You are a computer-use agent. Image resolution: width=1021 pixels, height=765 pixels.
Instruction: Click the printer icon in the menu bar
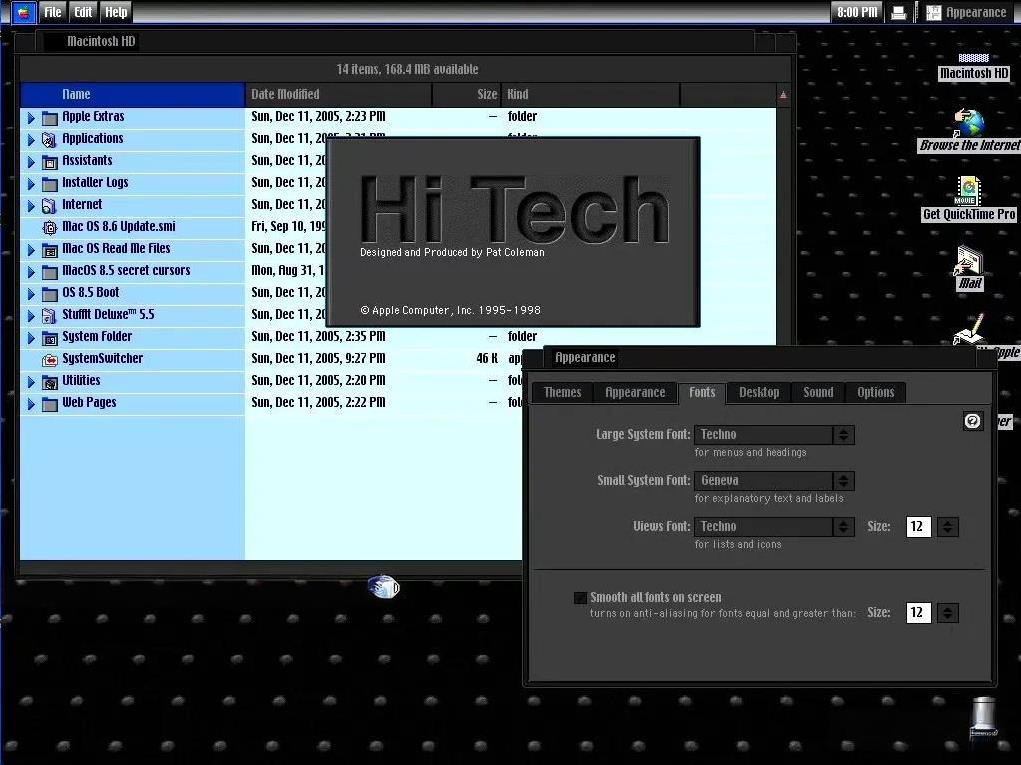(x=899, y=12)
